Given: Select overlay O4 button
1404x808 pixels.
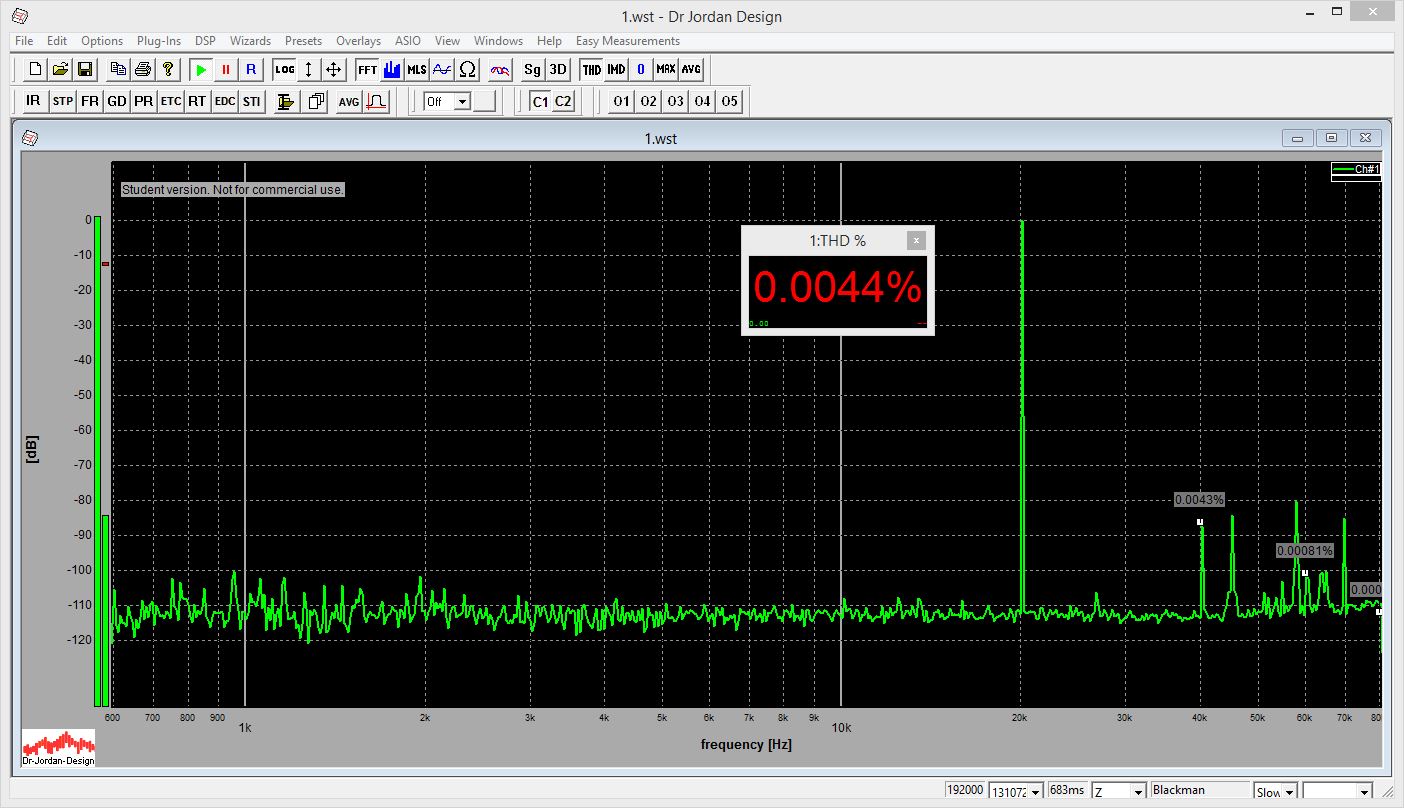Looking at the screenshot, I should 703,101.
